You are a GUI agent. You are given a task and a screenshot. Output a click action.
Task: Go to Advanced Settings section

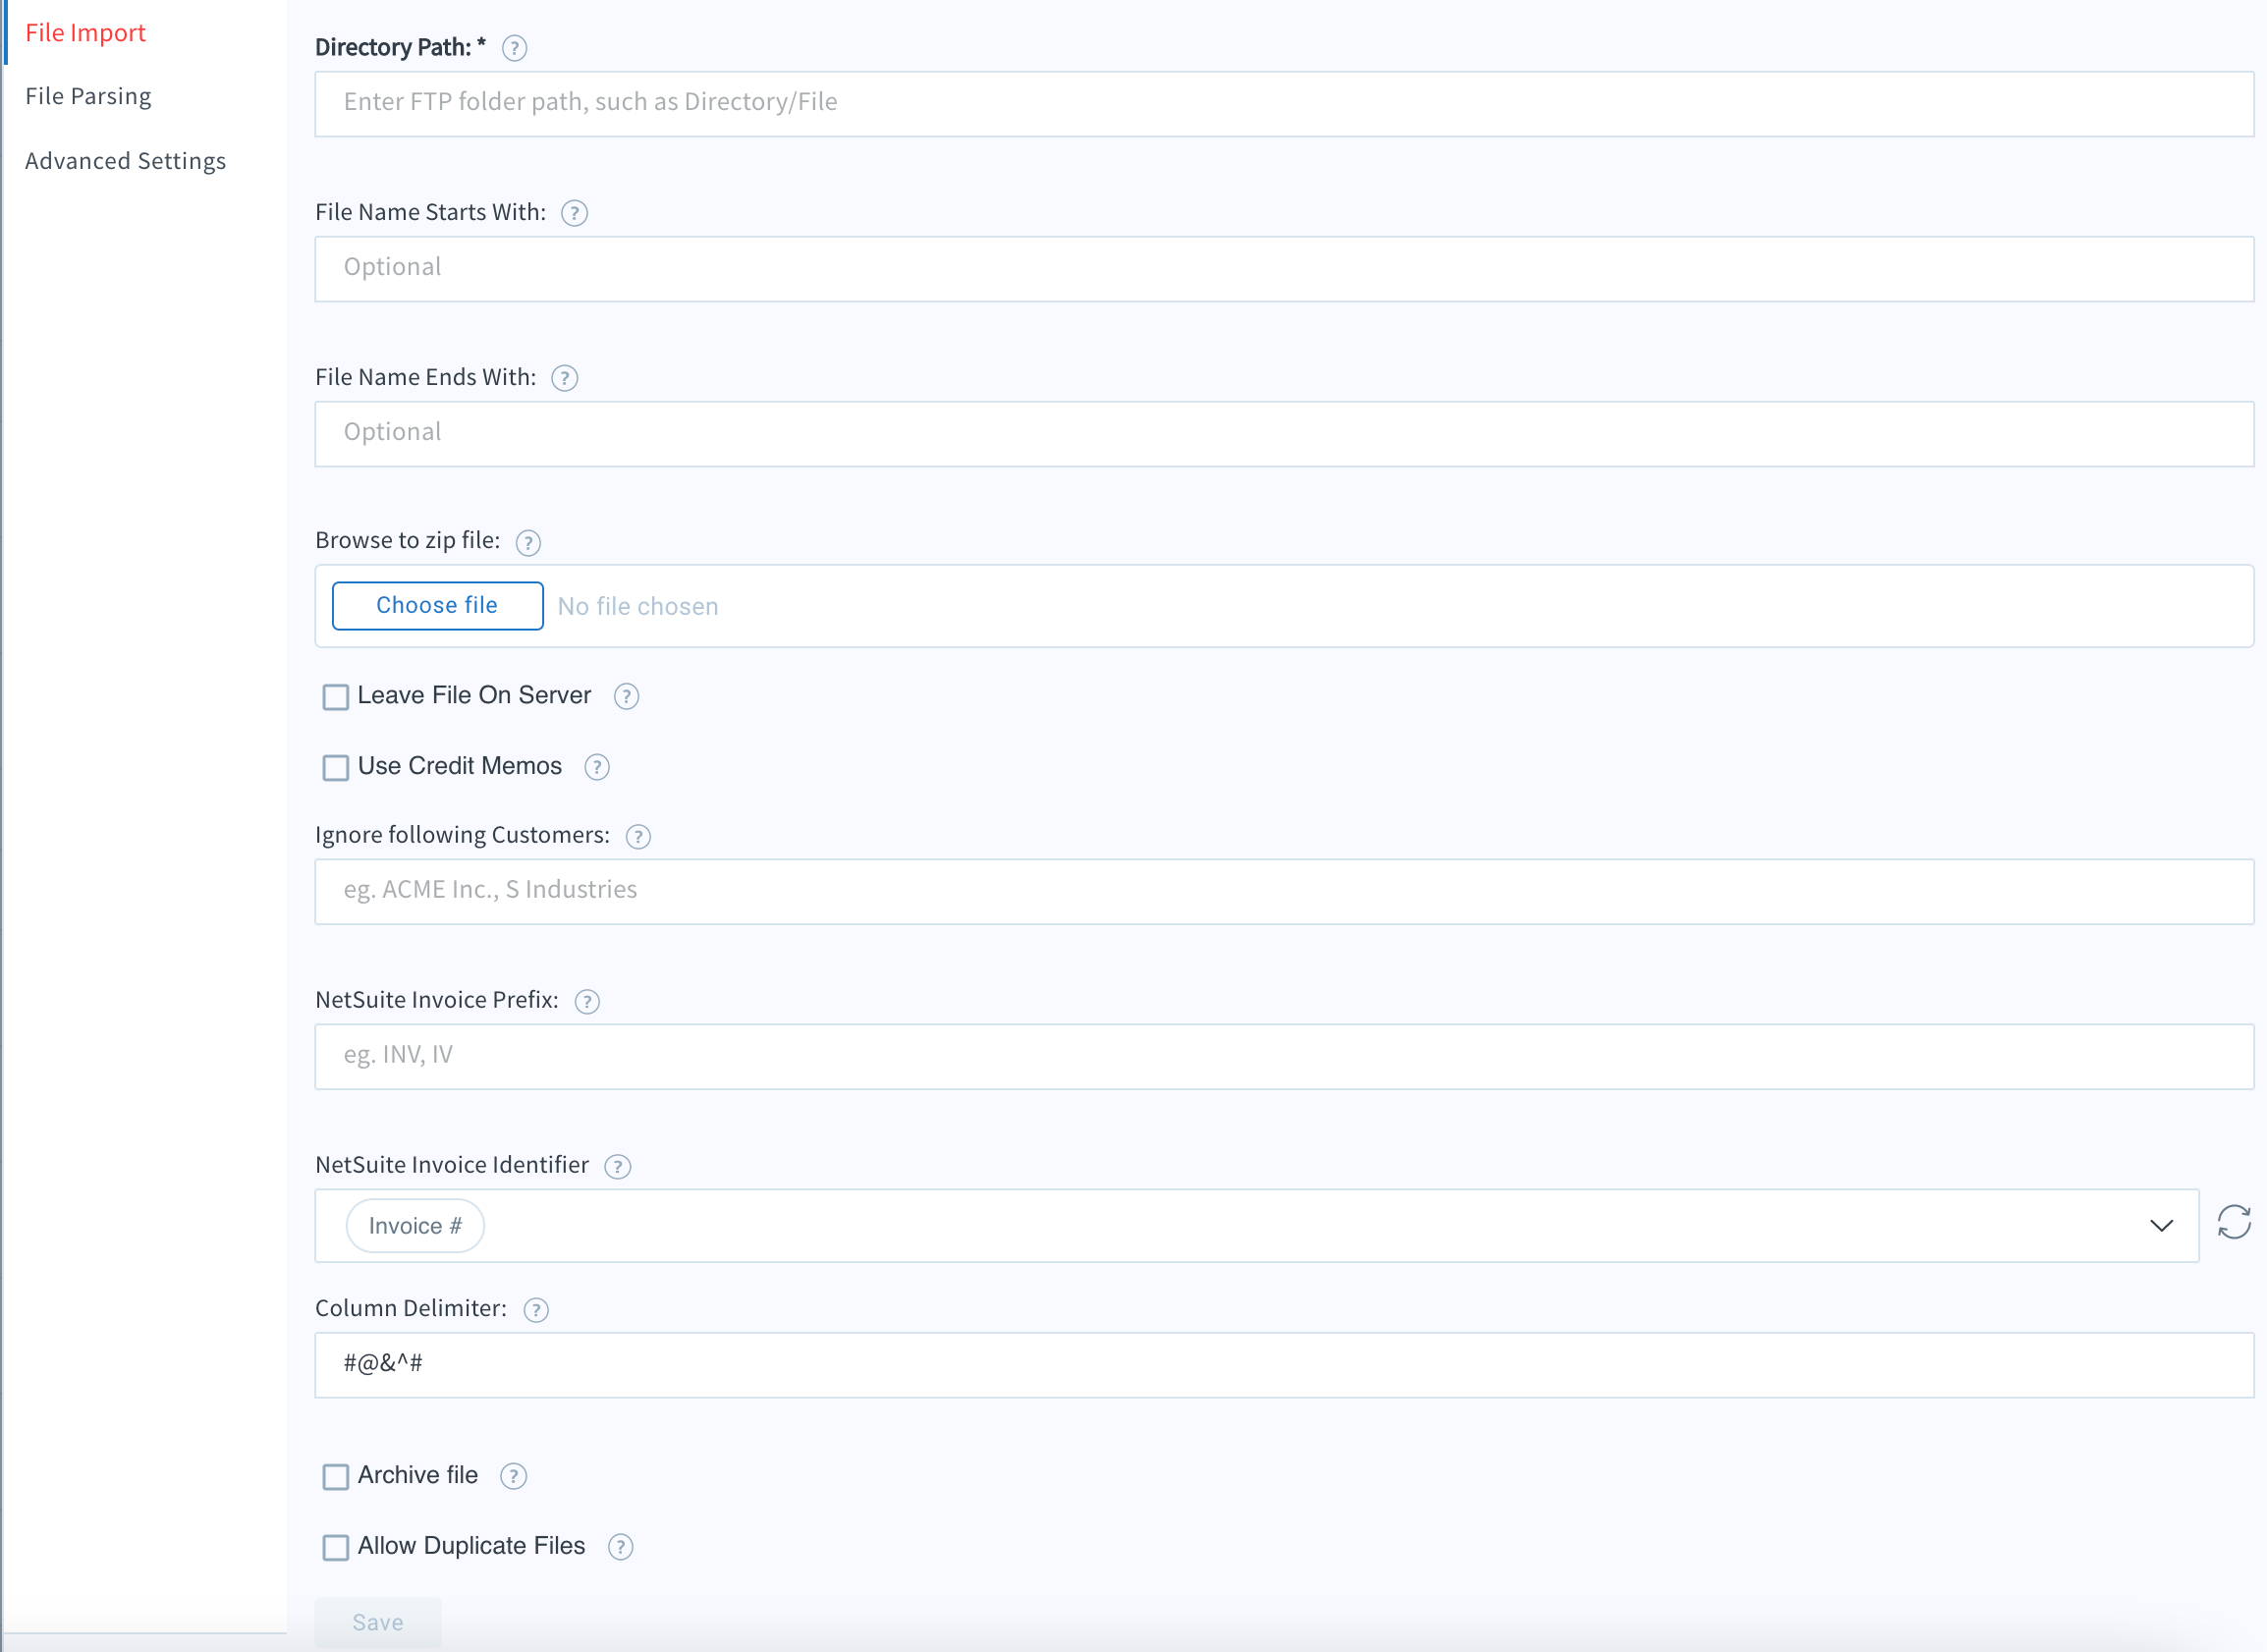pos(125,161)
